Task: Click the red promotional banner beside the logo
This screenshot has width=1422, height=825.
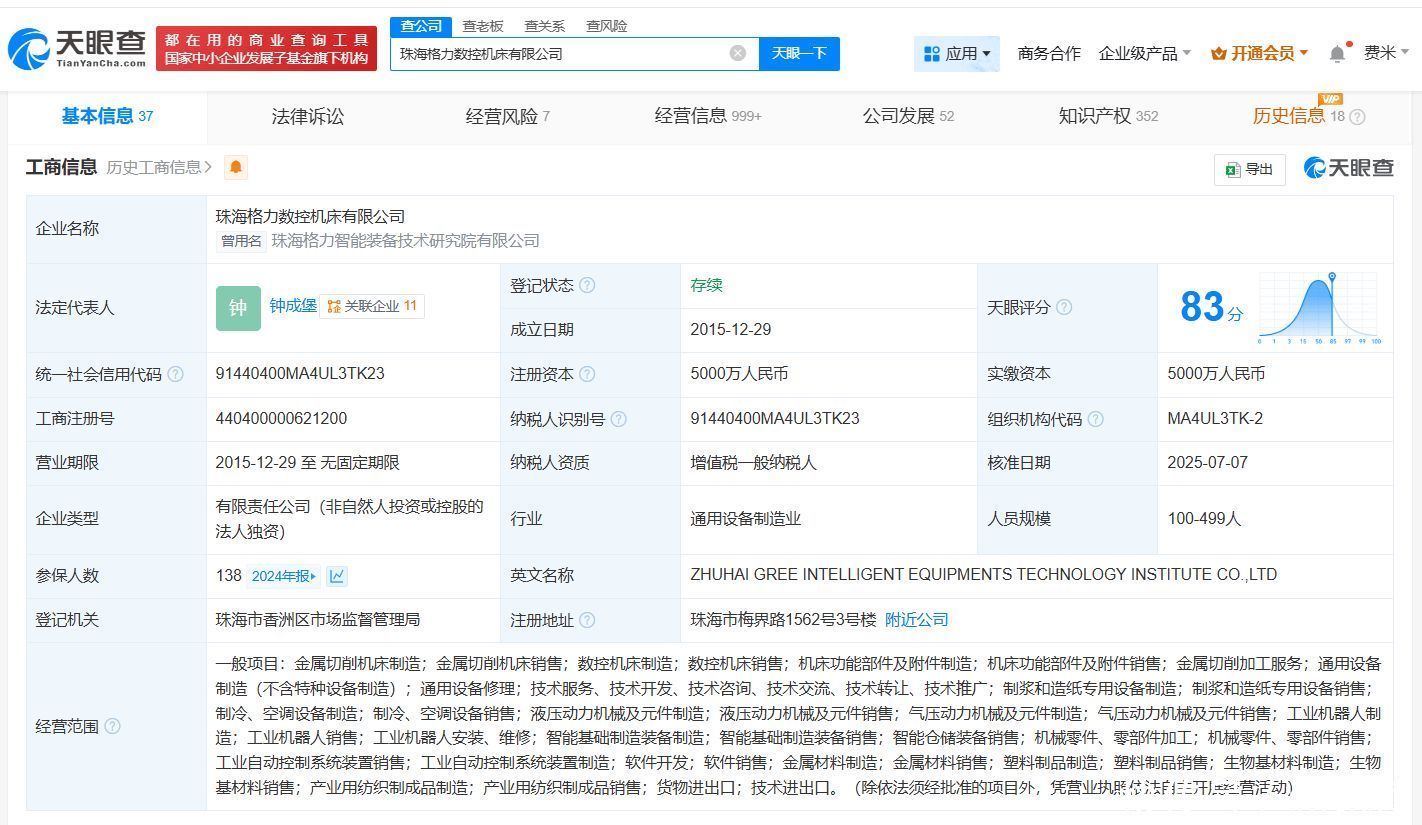Action: point(266,48)
